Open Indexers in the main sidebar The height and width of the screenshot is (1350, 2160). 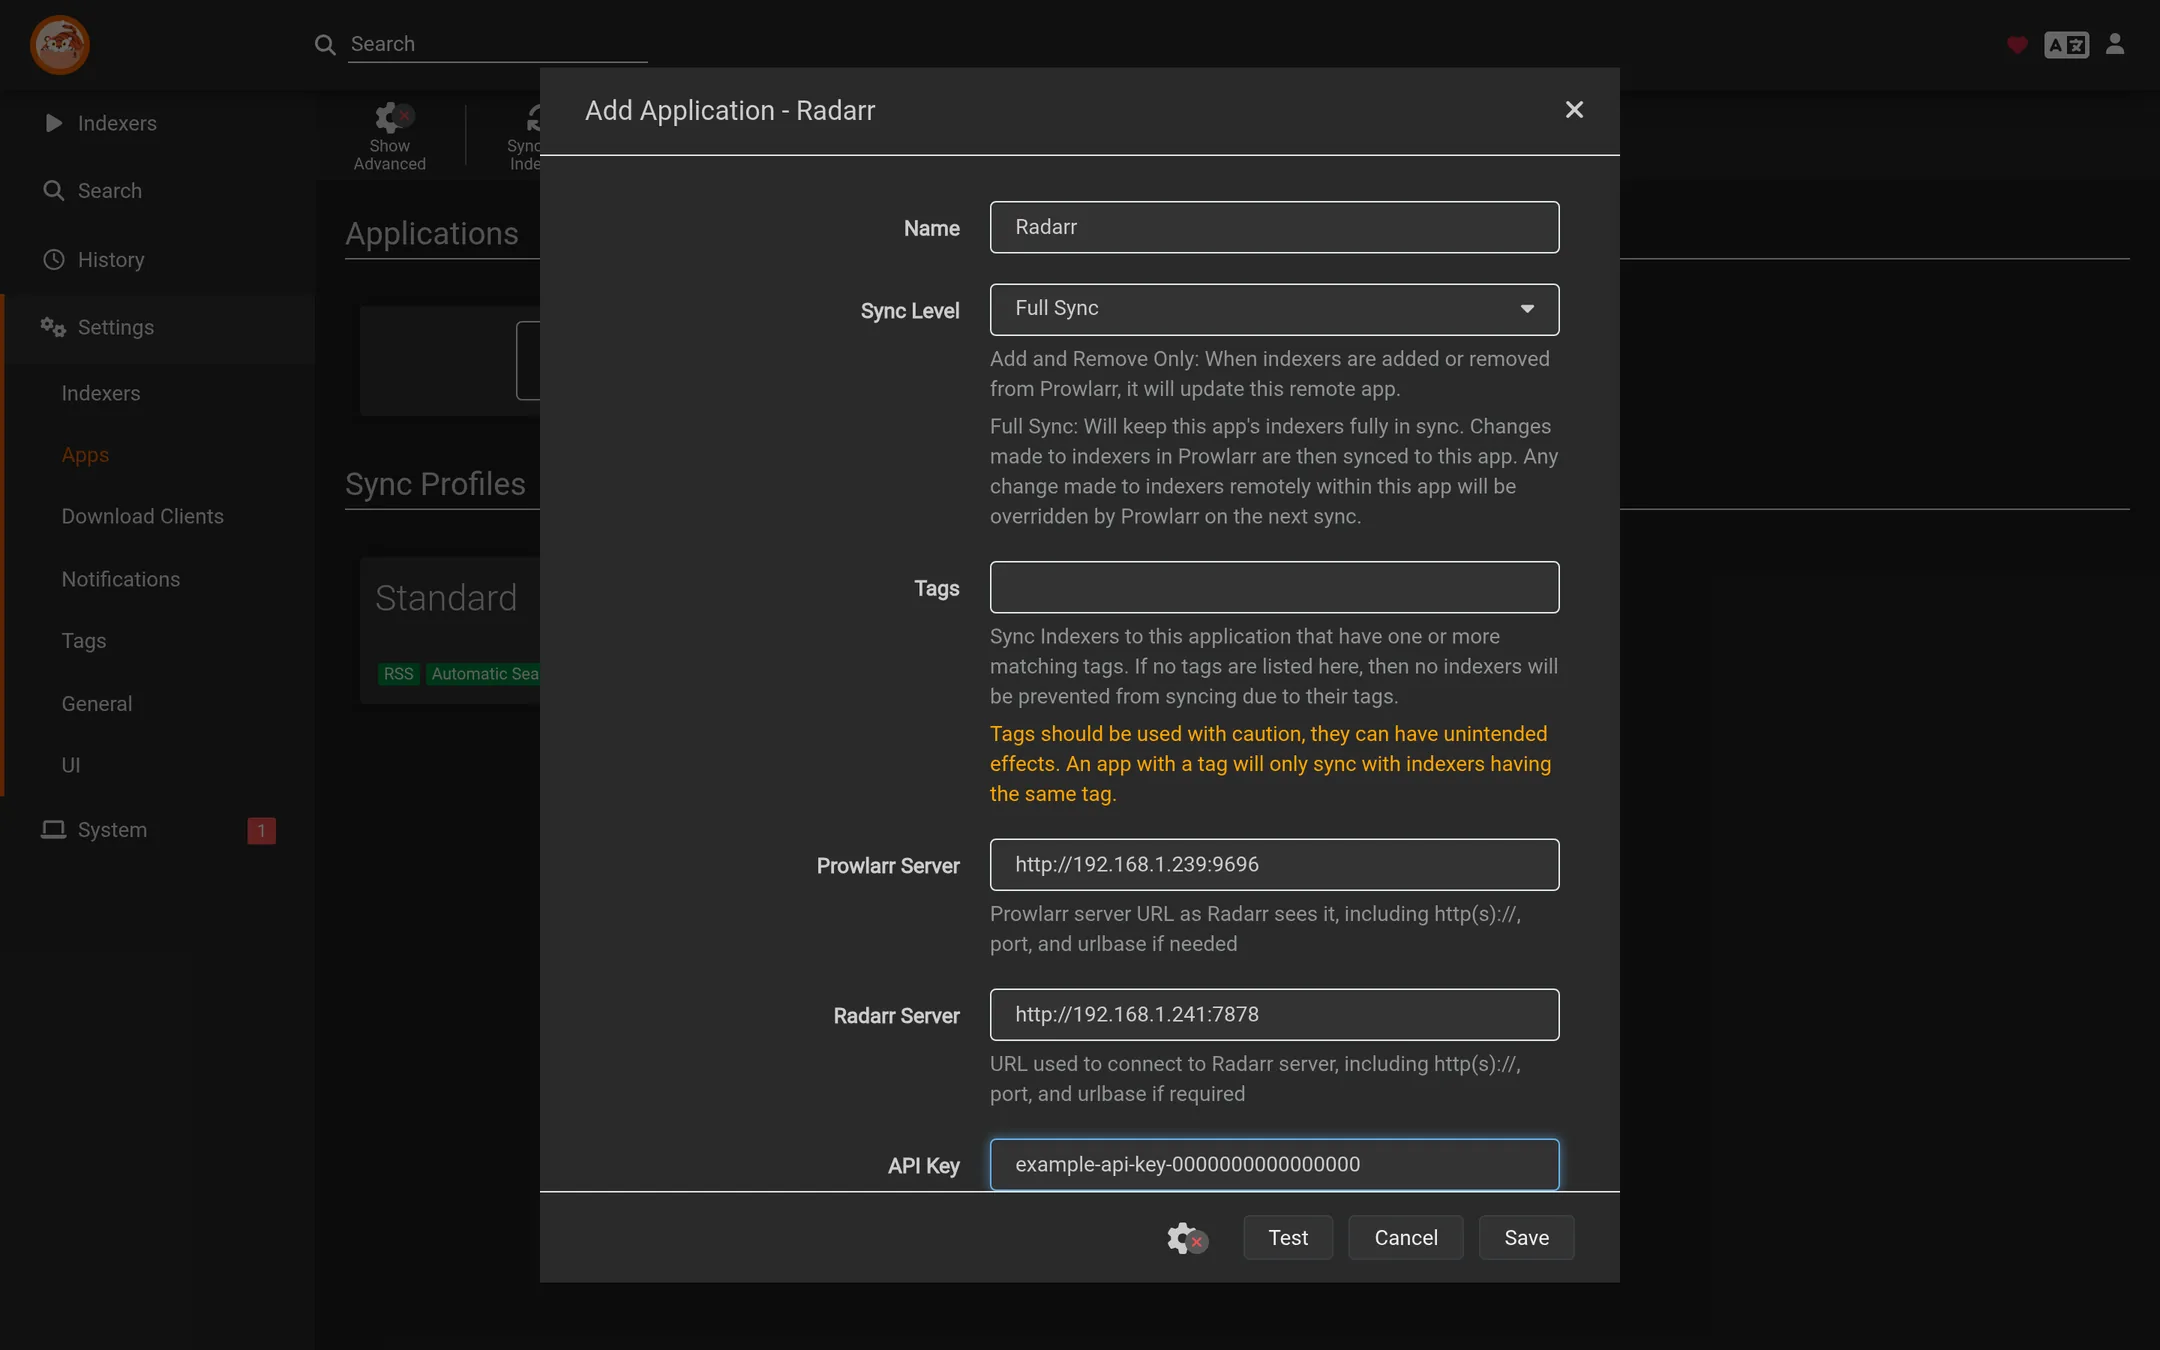tap(158, 123)
